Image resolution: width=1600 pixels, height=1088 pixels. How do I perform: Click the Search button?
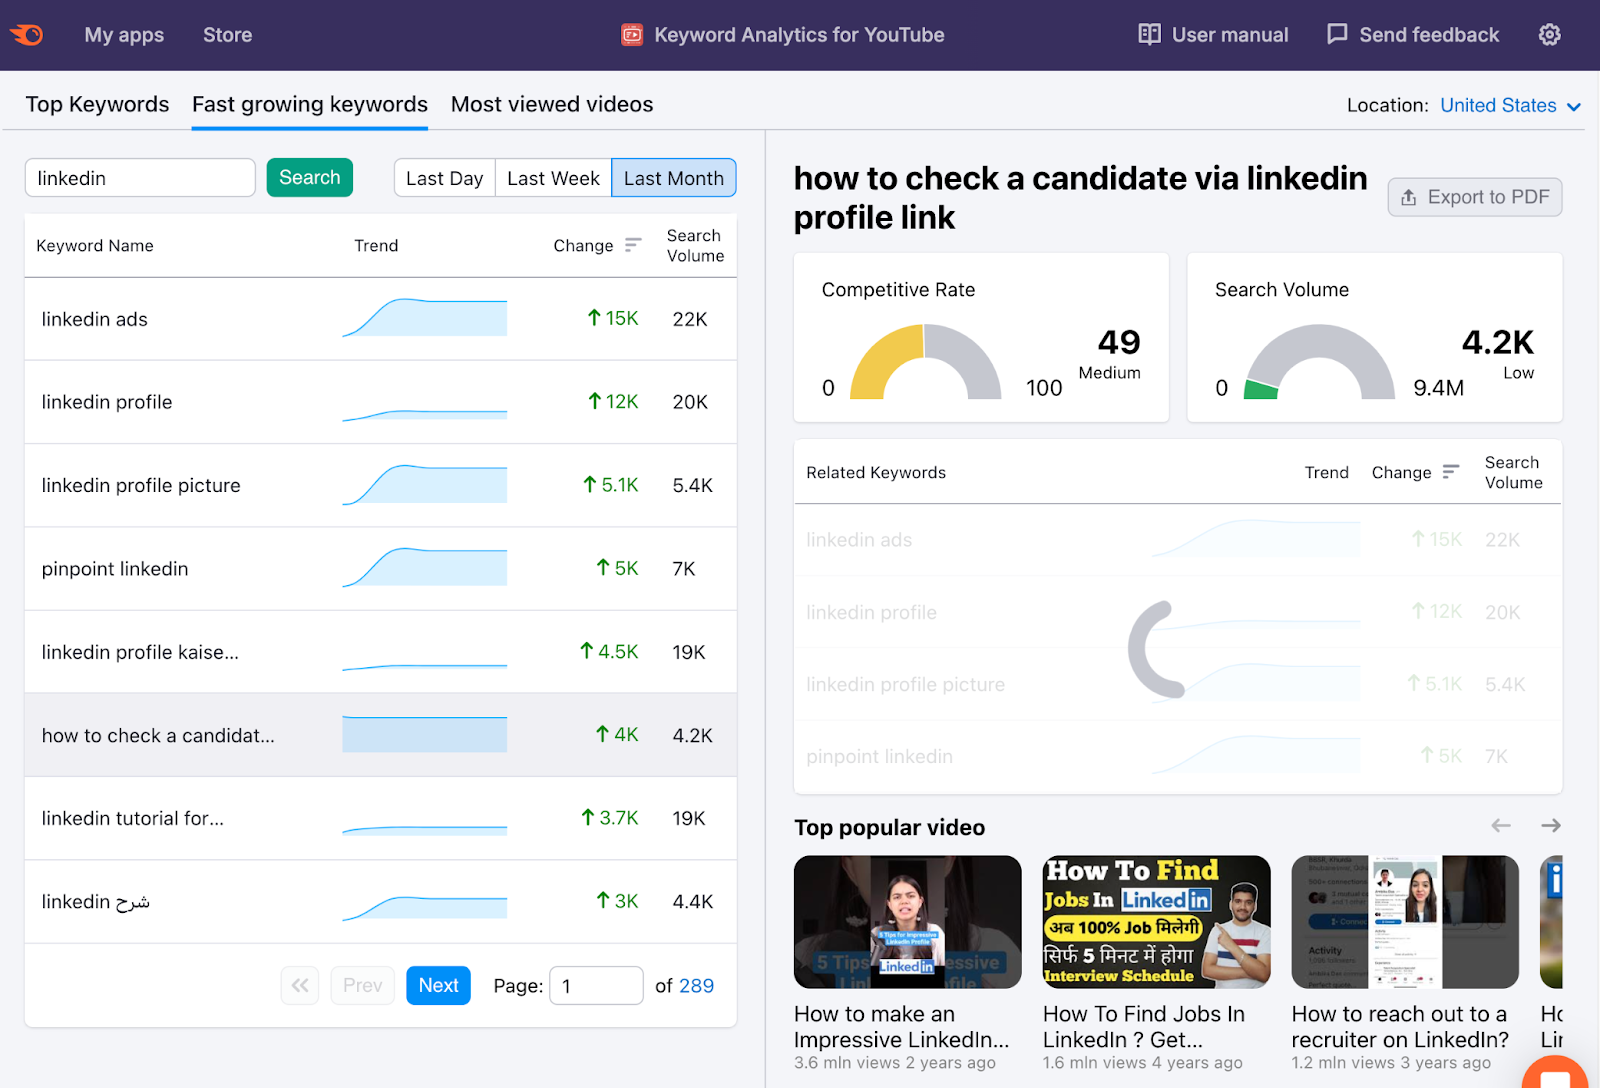coord(309,177)
